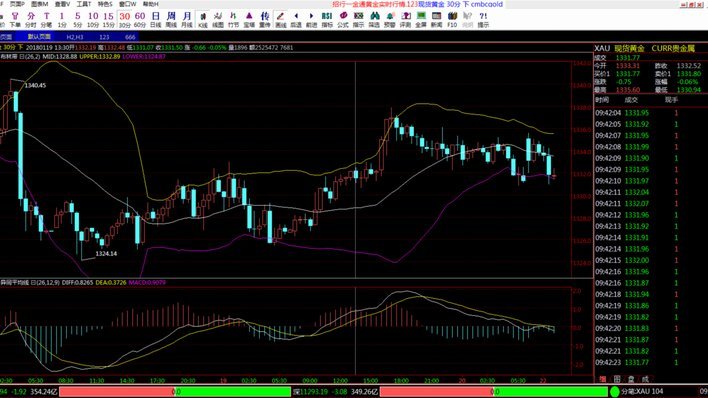The image size is (708, 398).
Task: Open the F10 info icon
Action: (x=452, y=20)
